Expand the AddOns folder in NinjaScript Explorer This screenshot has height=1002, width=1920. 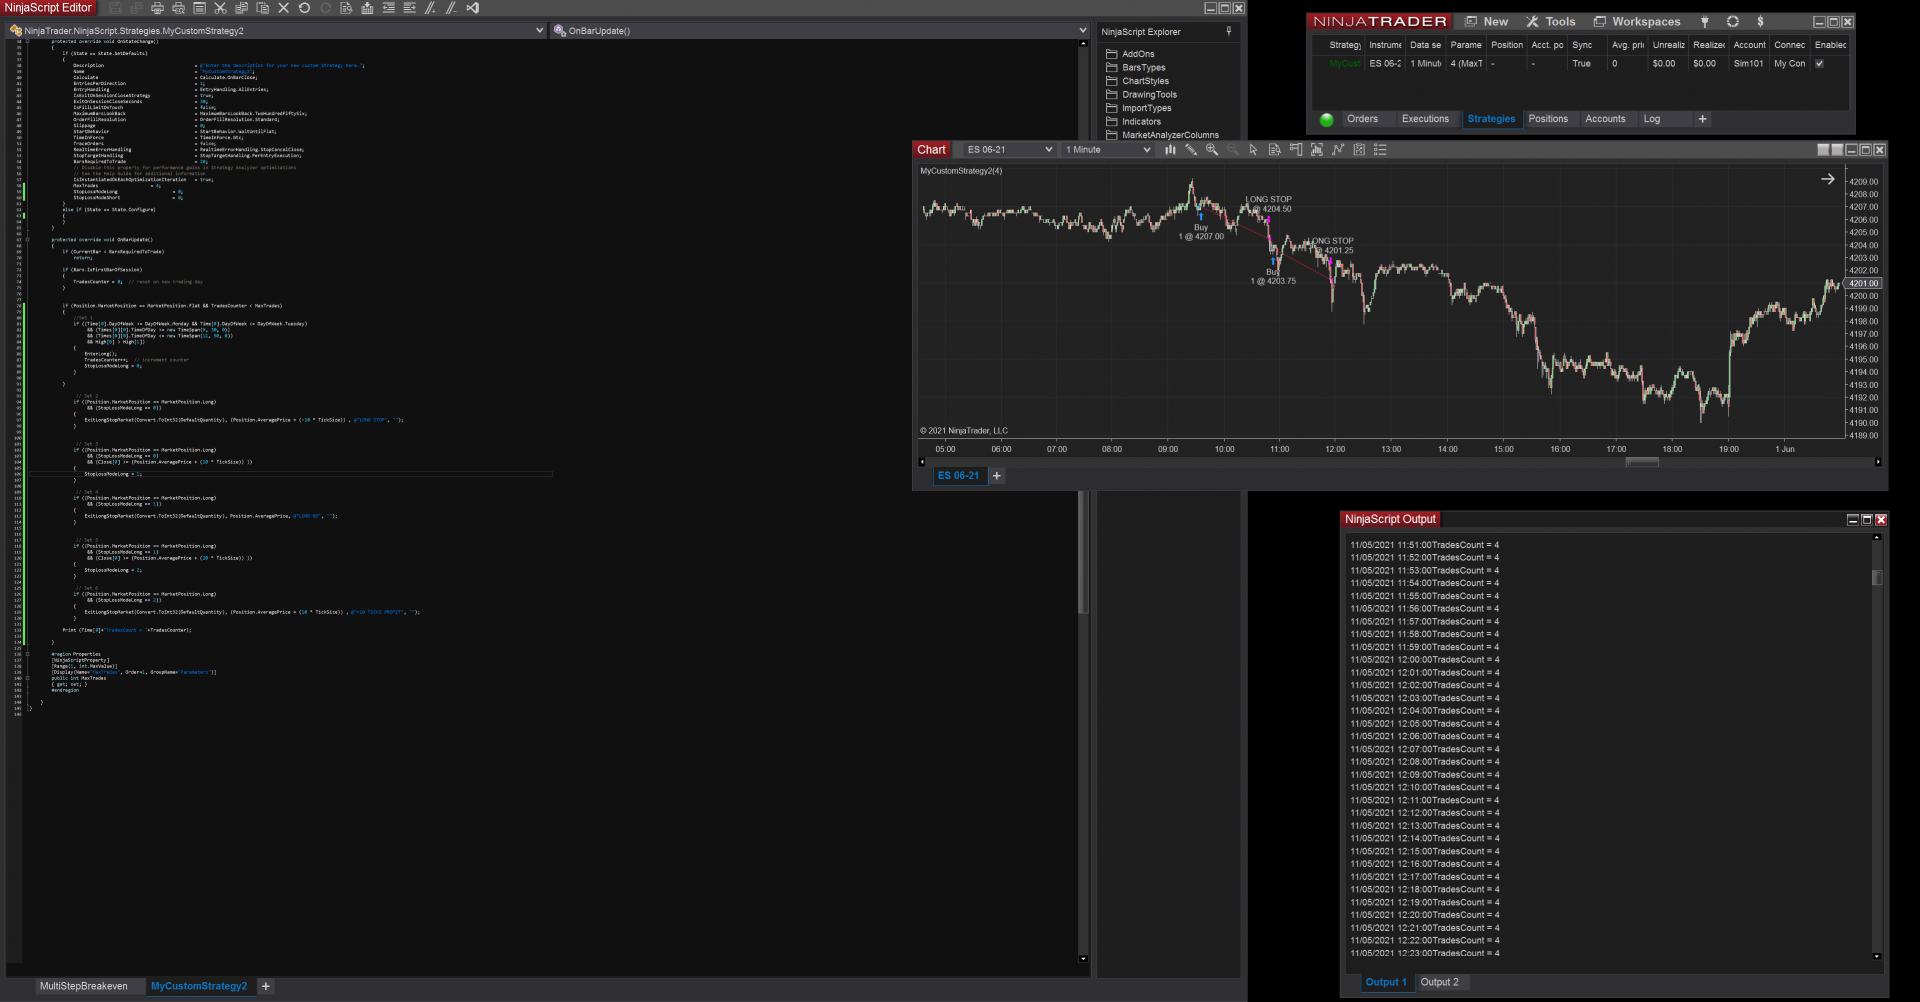pos(1130,54)
